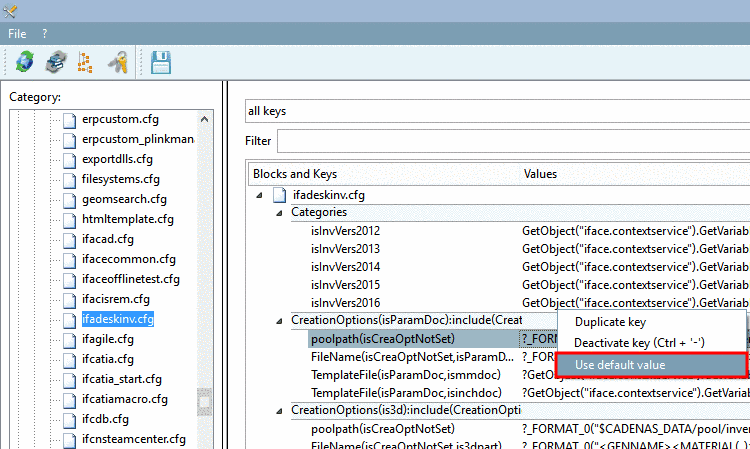Click the wrench application icon in title bar
Screen dimensions: 750x449
pos(10,11)
